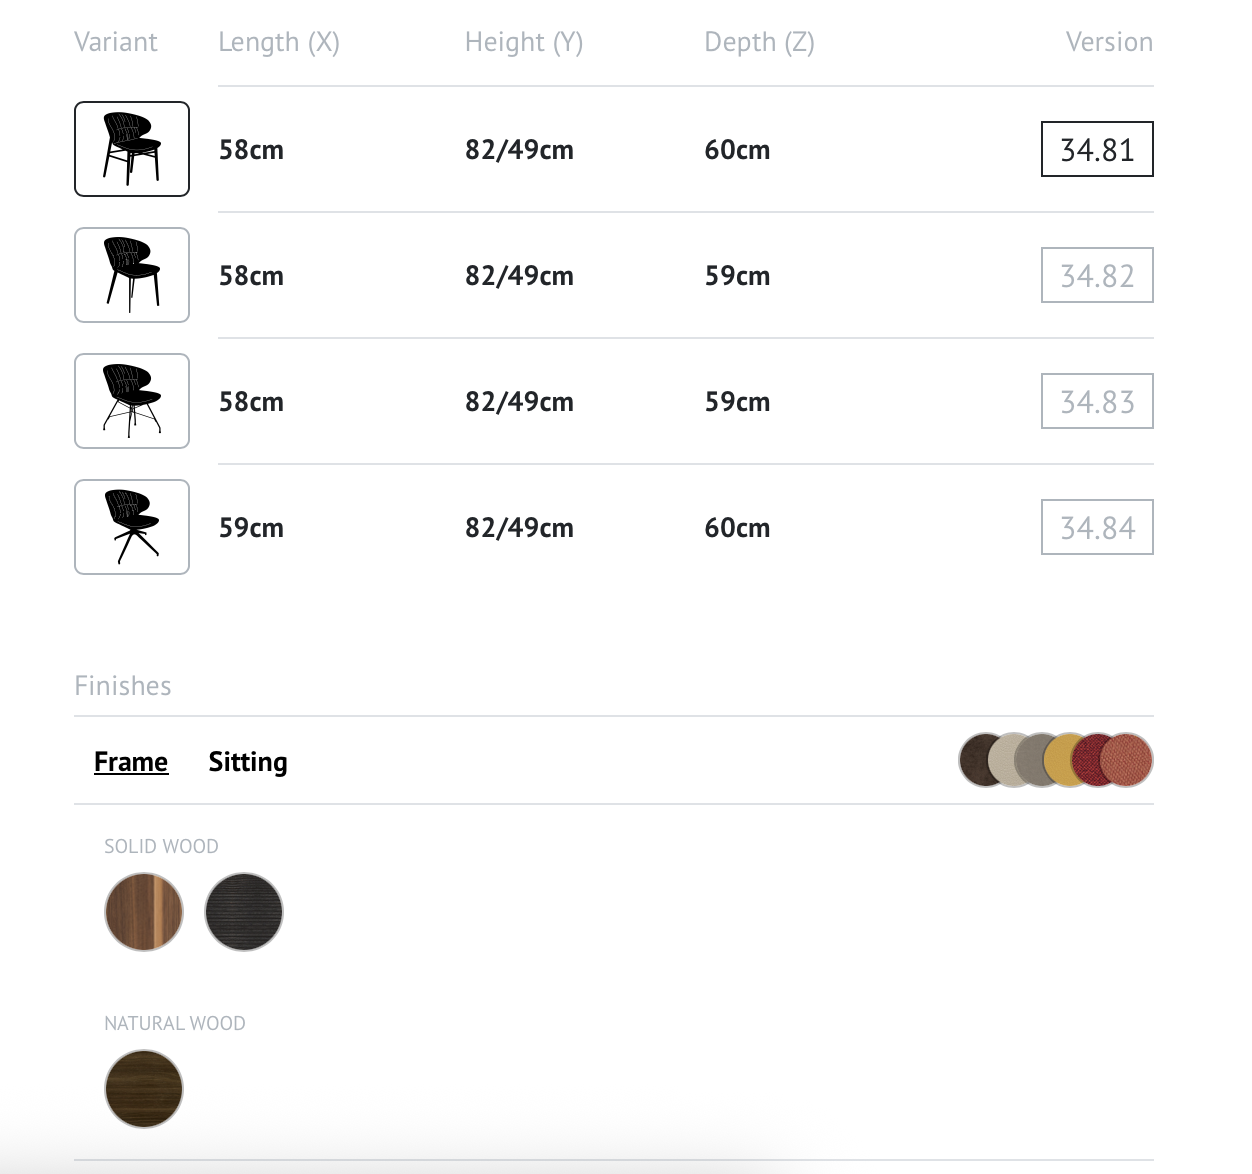
Task: Select the four-leg wooden chair variant thumbnail
Action: pyautogui.click(x=132, y=149)
